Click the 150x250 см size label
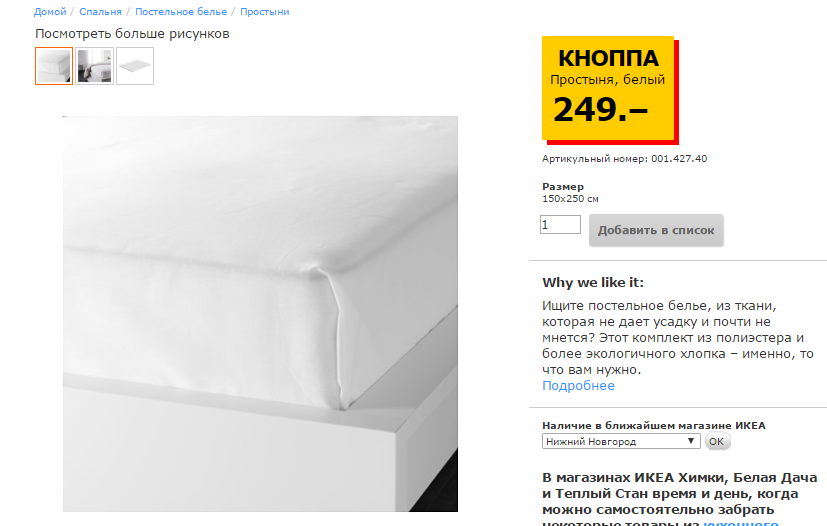The width and height of the screenshot is (827, 526). pos(570,199)
